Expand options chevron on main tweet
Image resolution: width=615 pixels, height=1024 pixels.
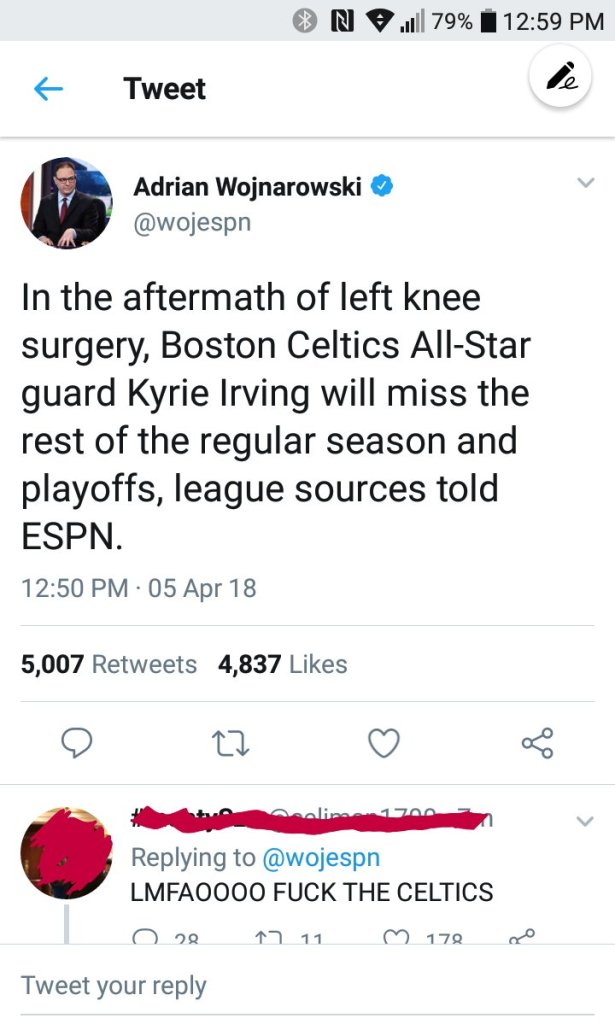point(586,183)
